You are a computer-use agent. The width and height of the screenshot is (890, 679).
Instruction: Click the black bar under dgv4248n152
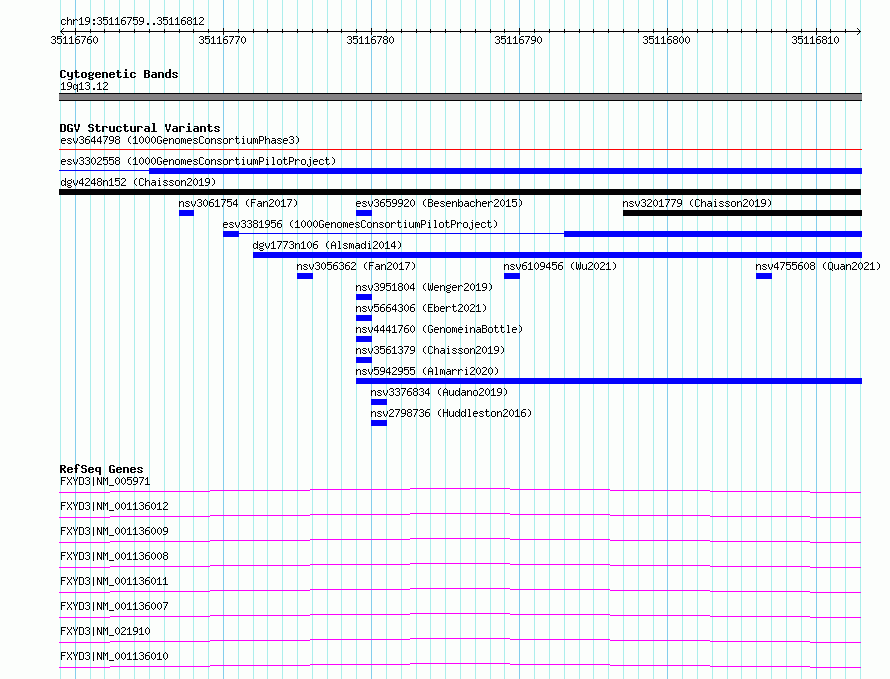tap(460, 192)
